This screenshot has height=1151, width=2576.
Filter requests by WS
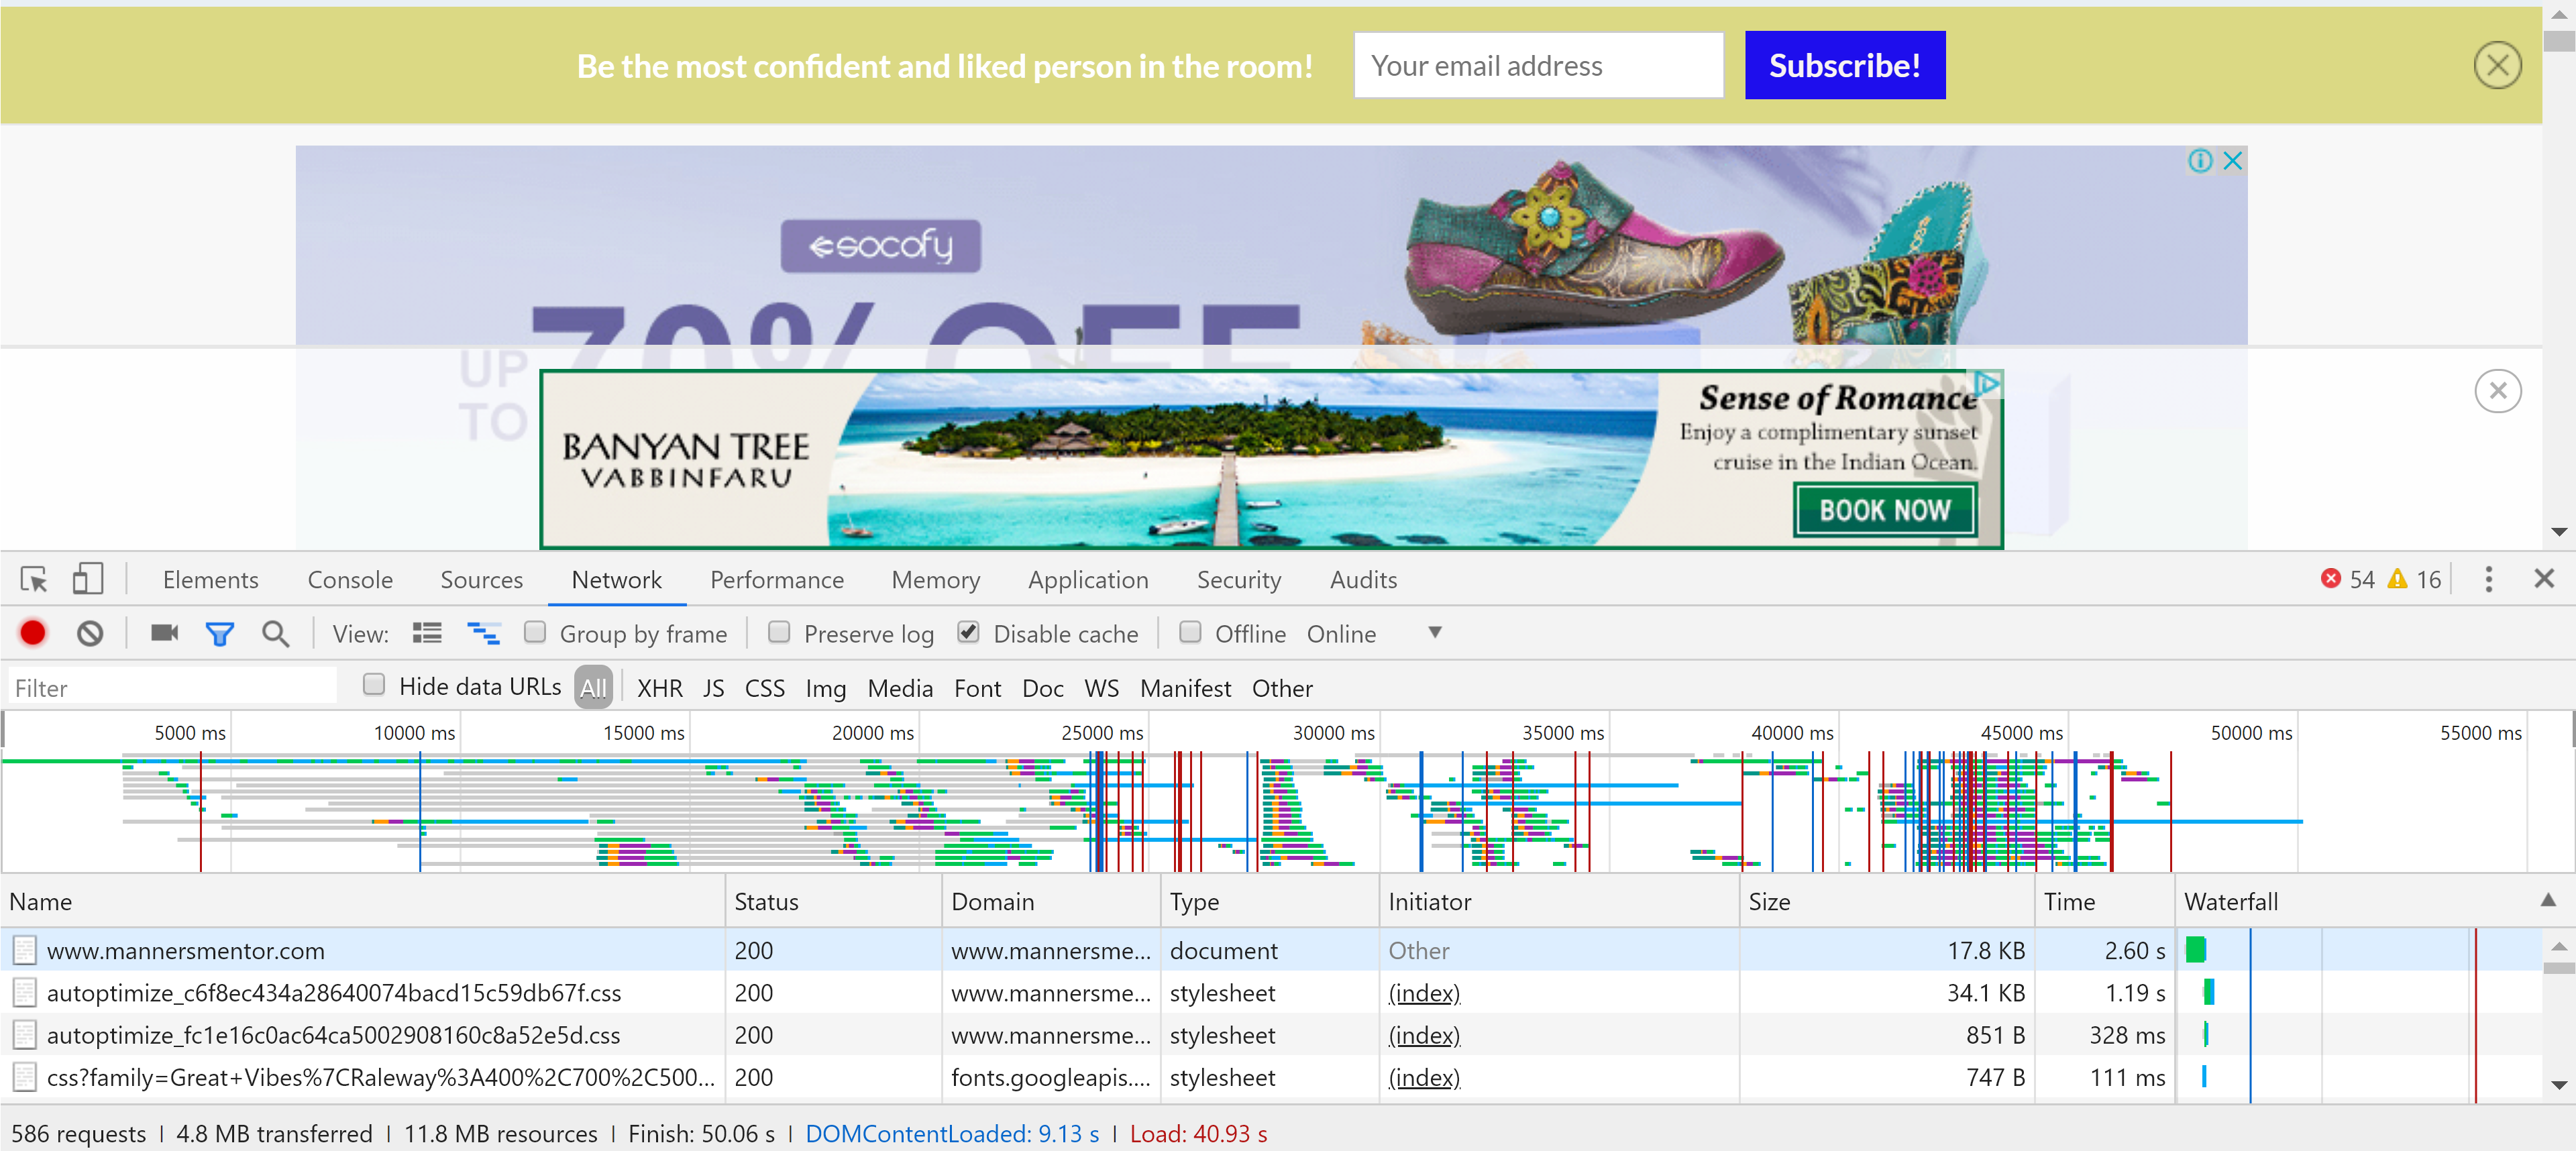tap(1101, 688)
